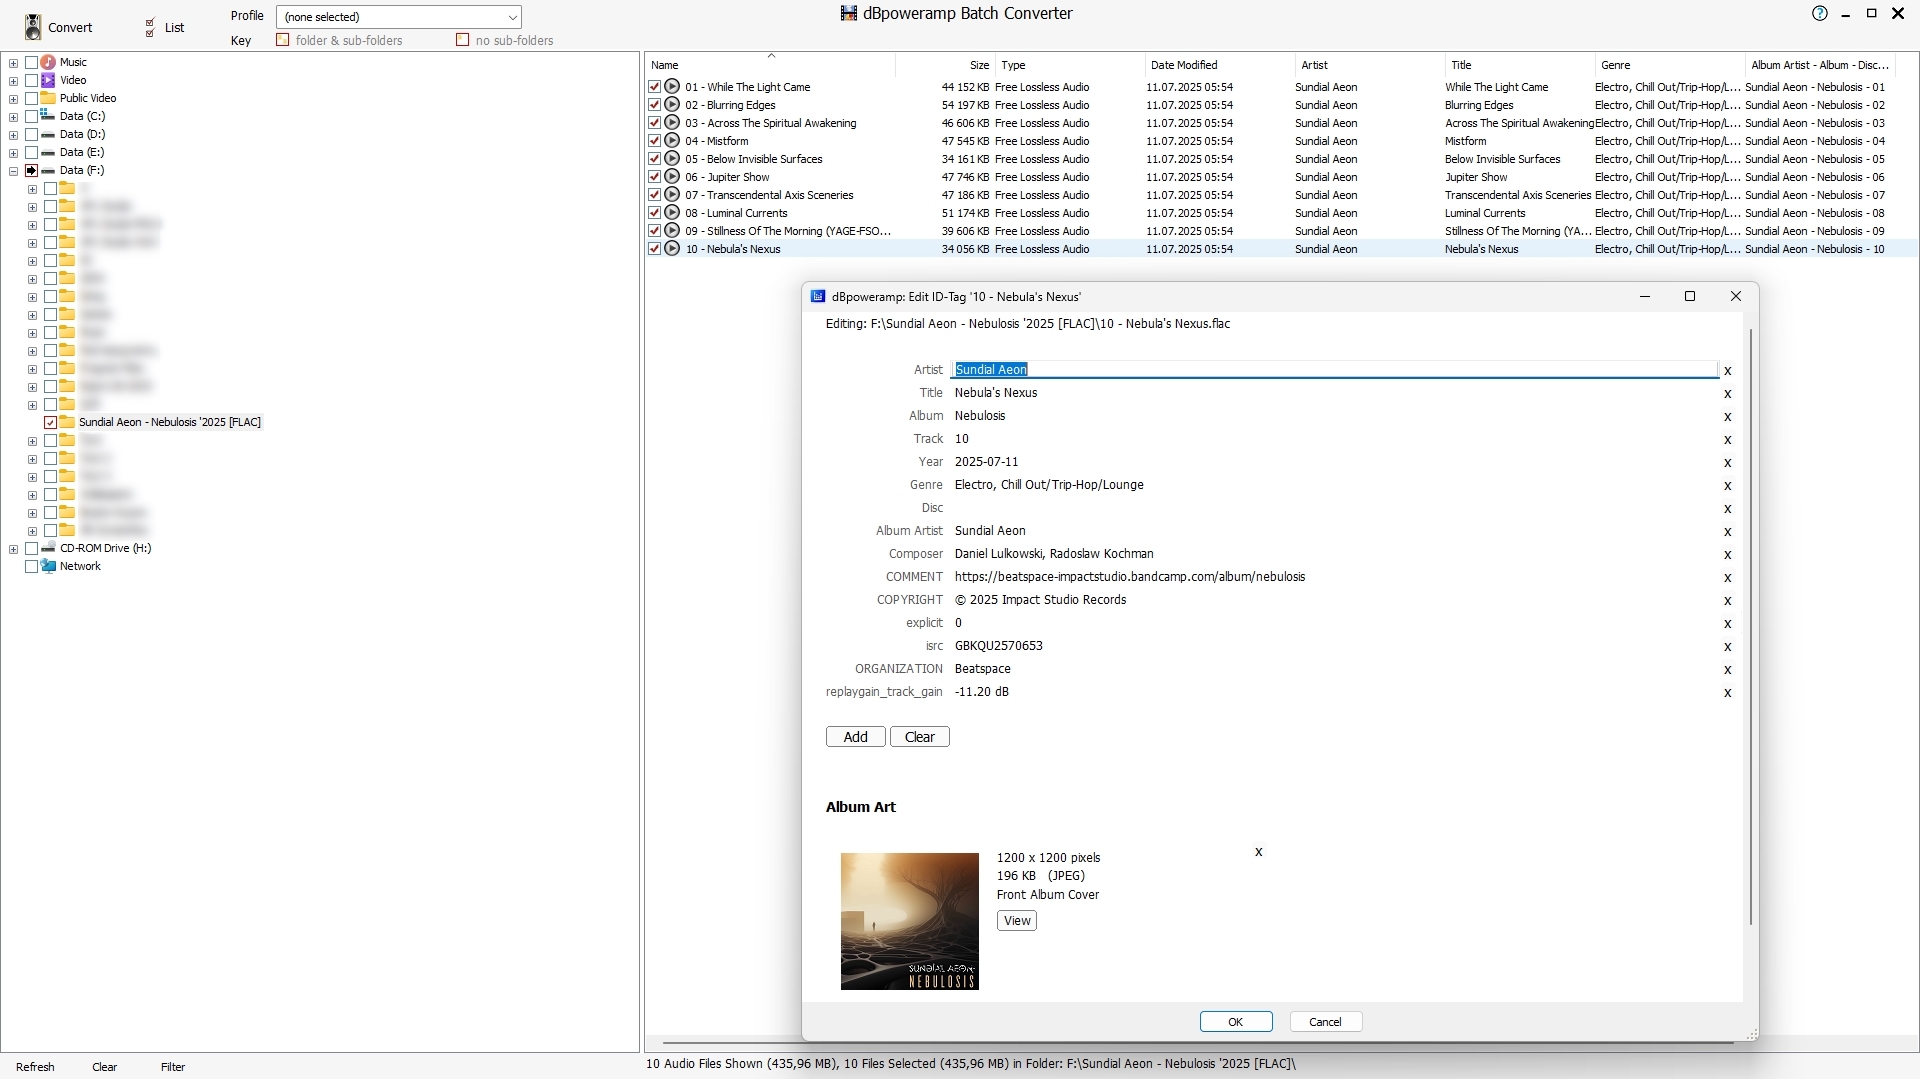Expand the CD-ROM Drive (H:) node
This screenshot has height=1079, width=1920.
click(13, 549)
